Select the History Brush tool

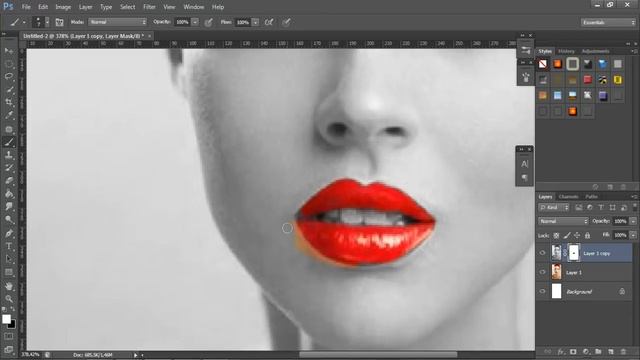coord(9,168)
